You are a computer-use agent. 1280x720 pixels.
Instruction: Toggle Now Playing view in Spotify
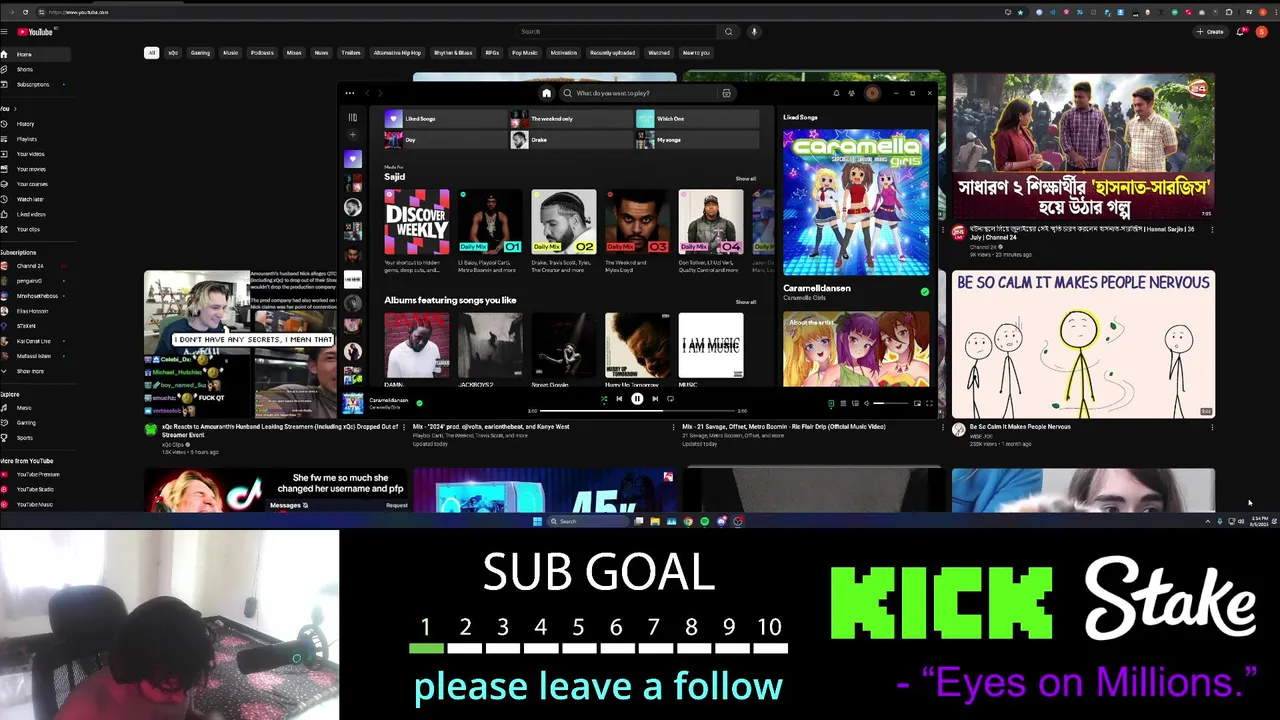pos(831,403)
